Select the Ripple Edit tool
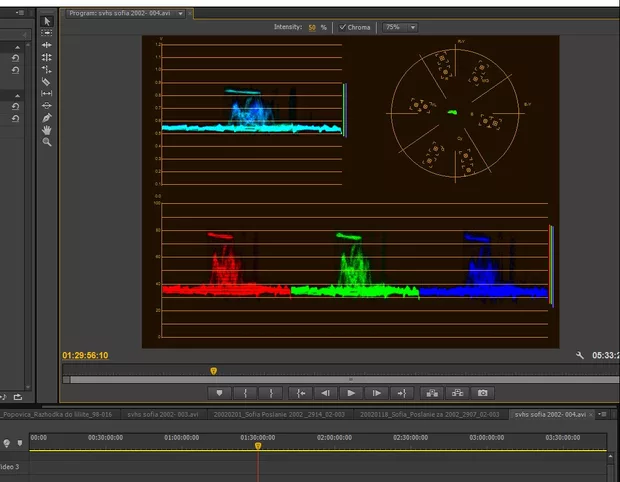 tap(47, 46)
